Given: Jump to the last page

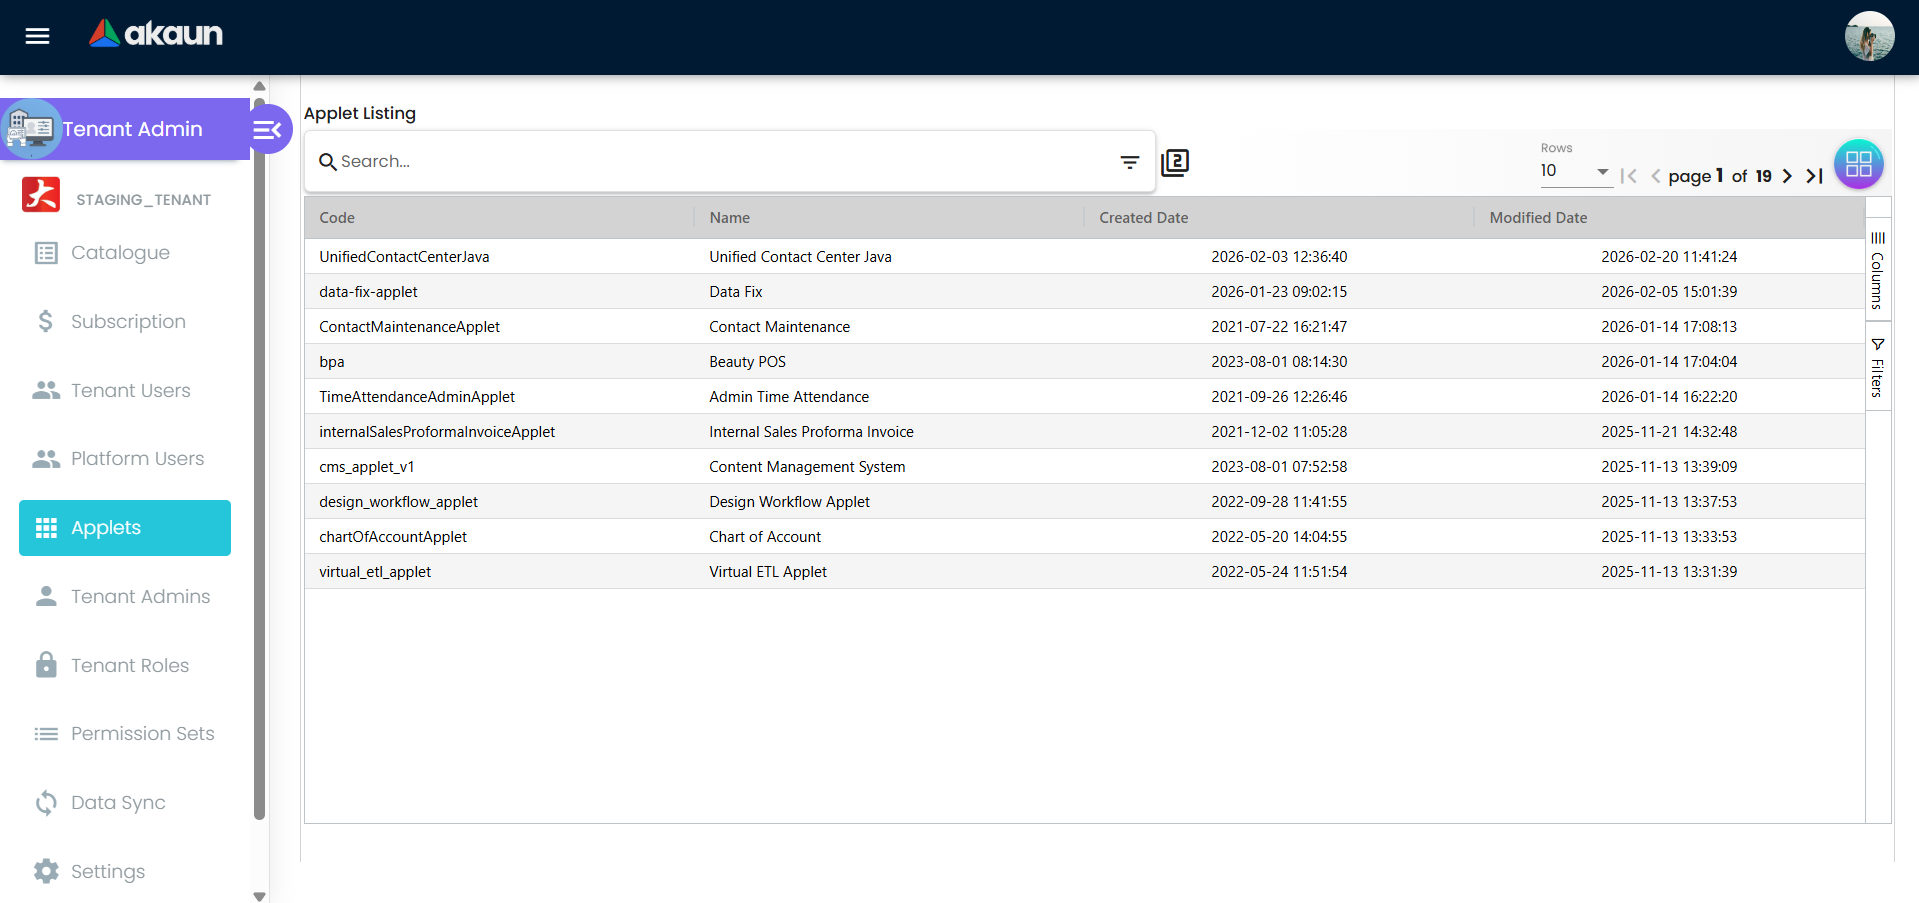Looking at the screenshot, I should point(1814,176).
